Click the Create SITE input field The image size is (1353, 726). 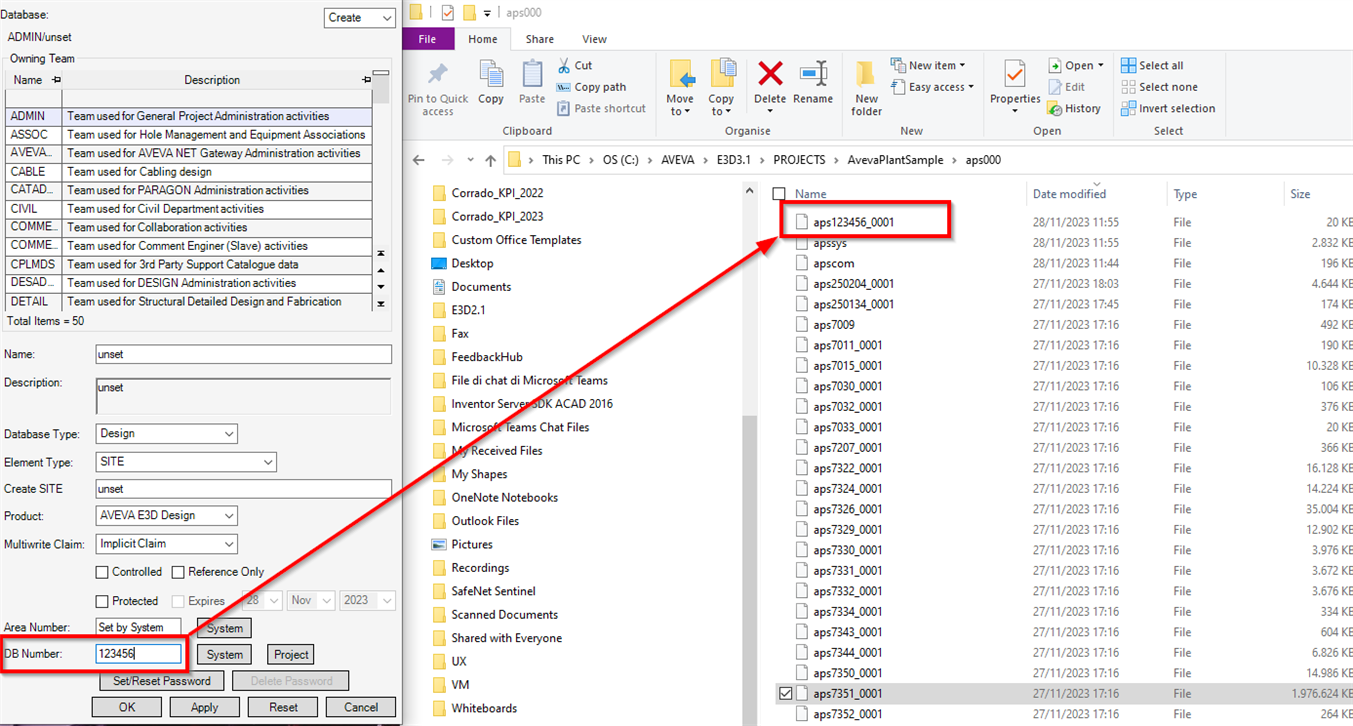(x=243, y=489)
